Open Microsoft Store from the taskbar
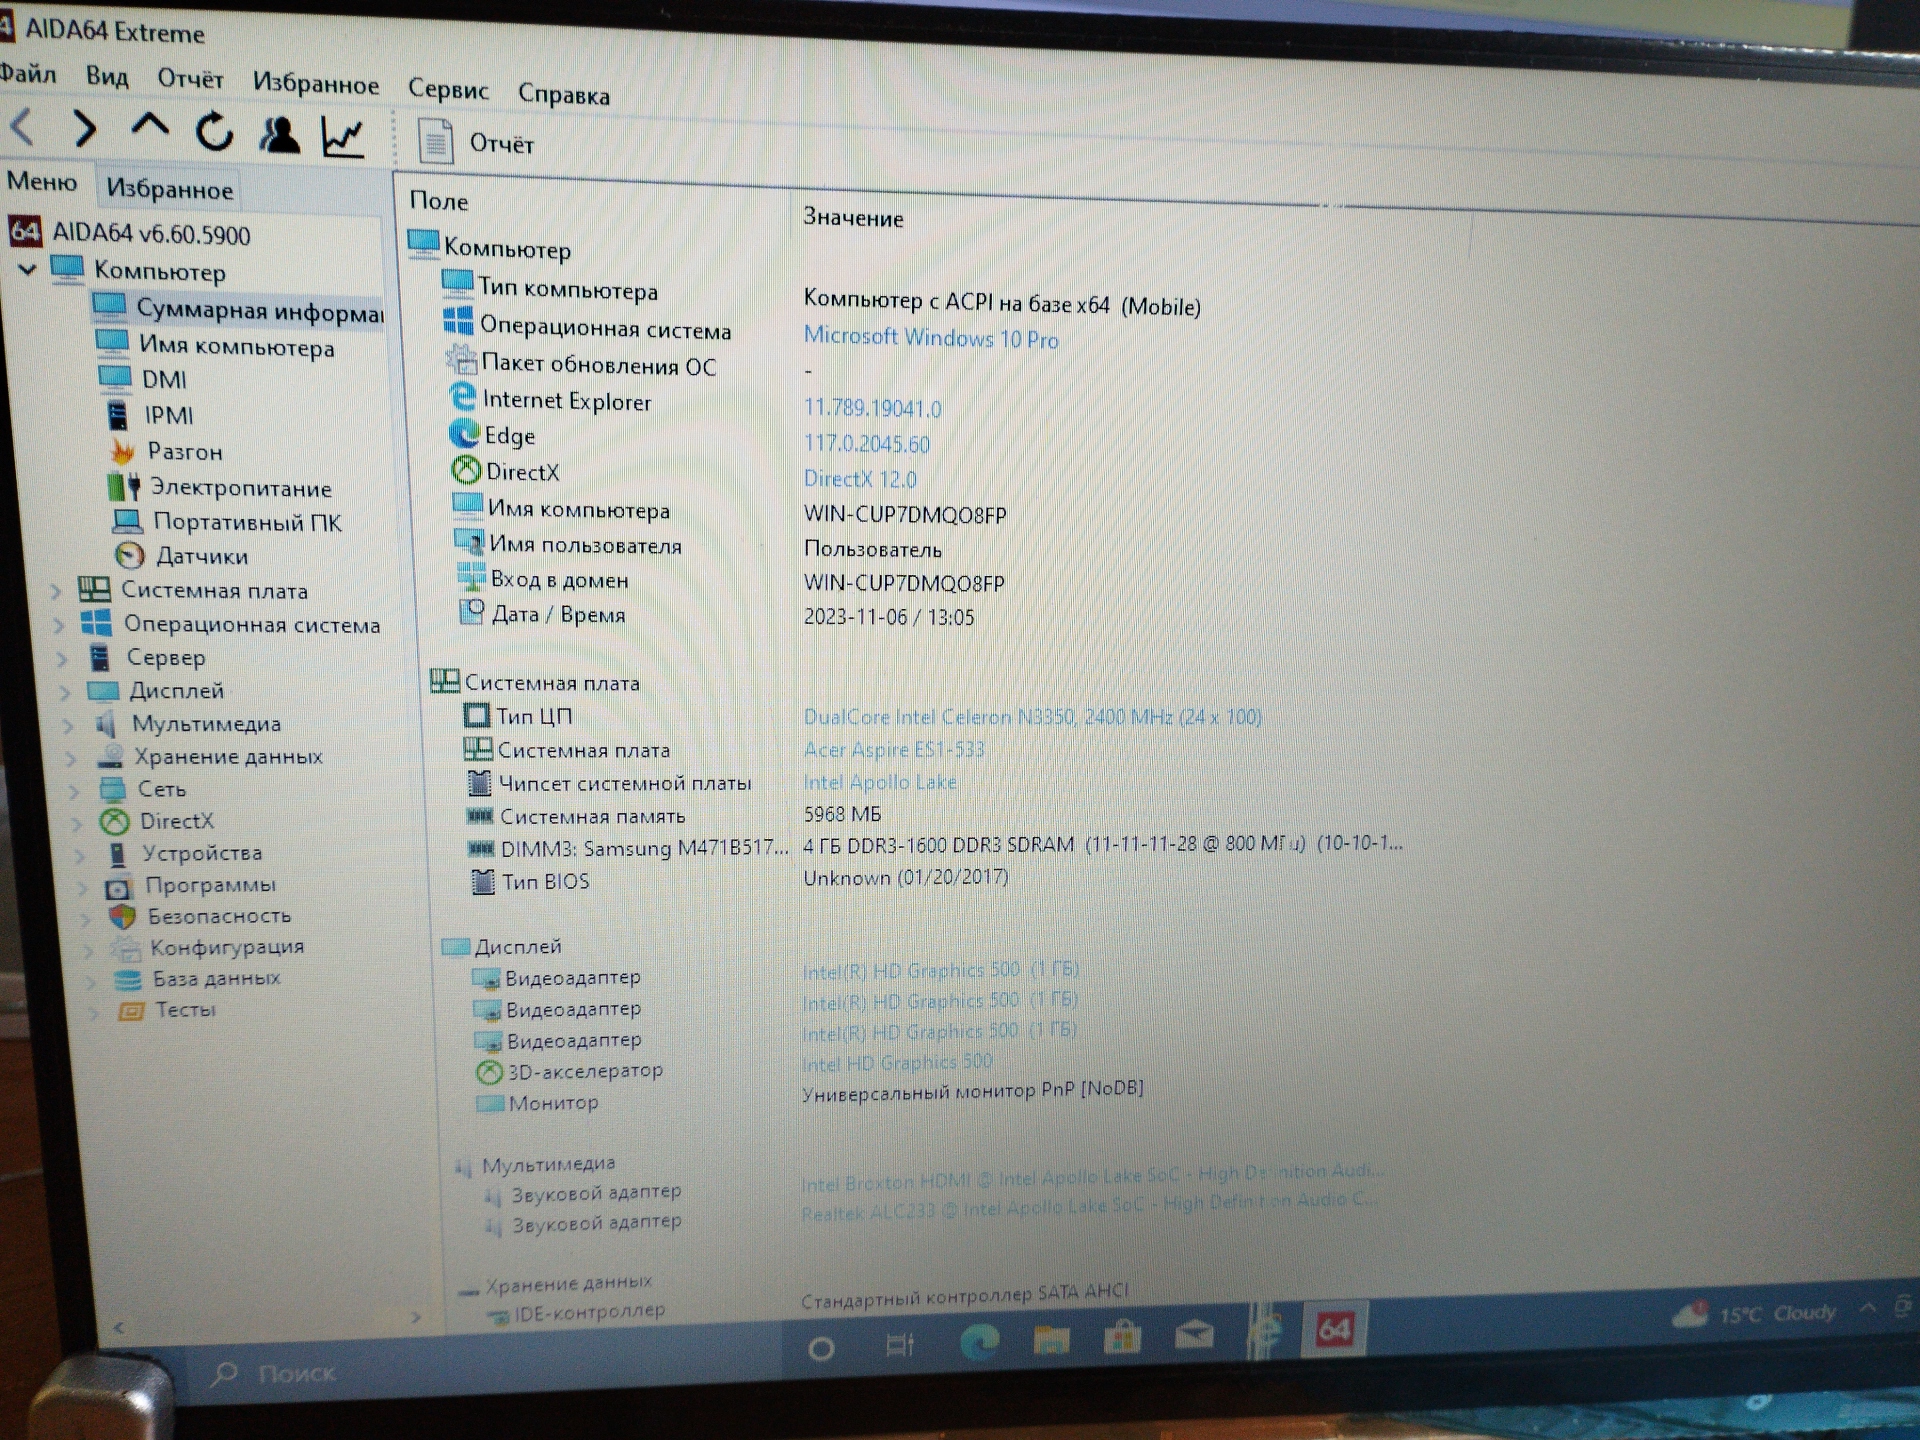 coord(1122,1336)
